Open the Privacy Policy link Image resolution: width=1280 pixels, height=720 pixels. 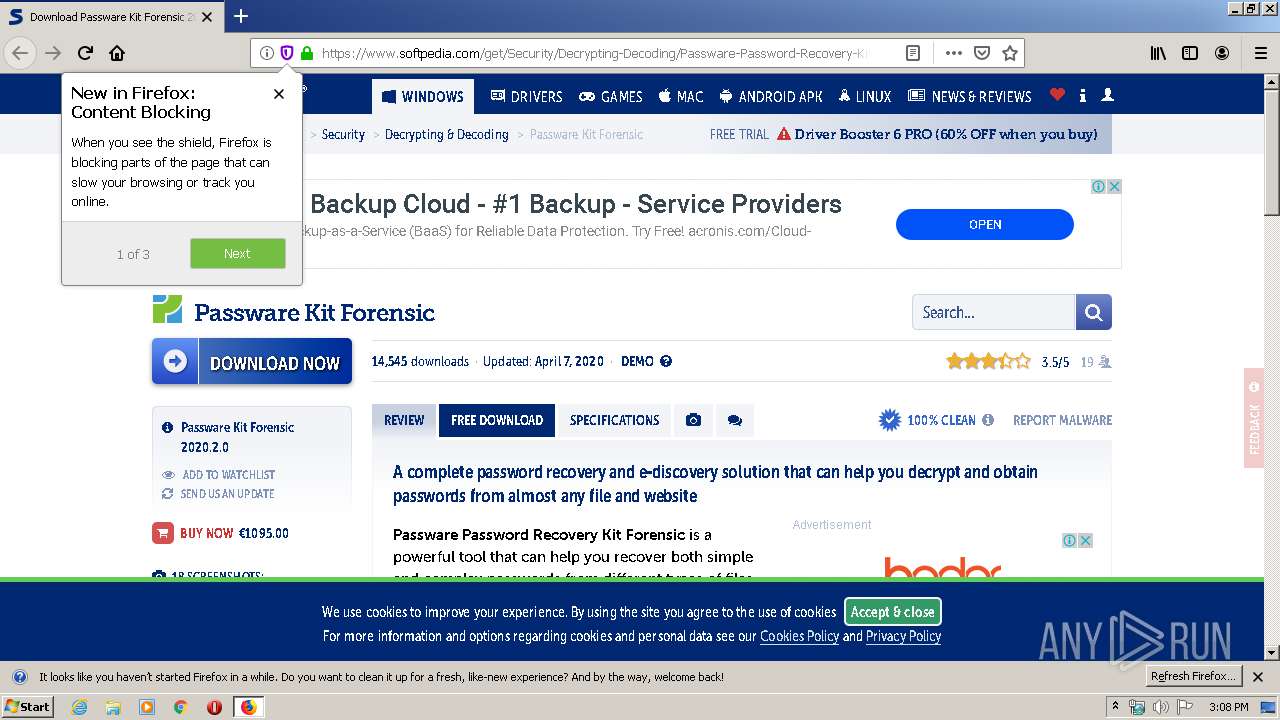pos(903,636)
